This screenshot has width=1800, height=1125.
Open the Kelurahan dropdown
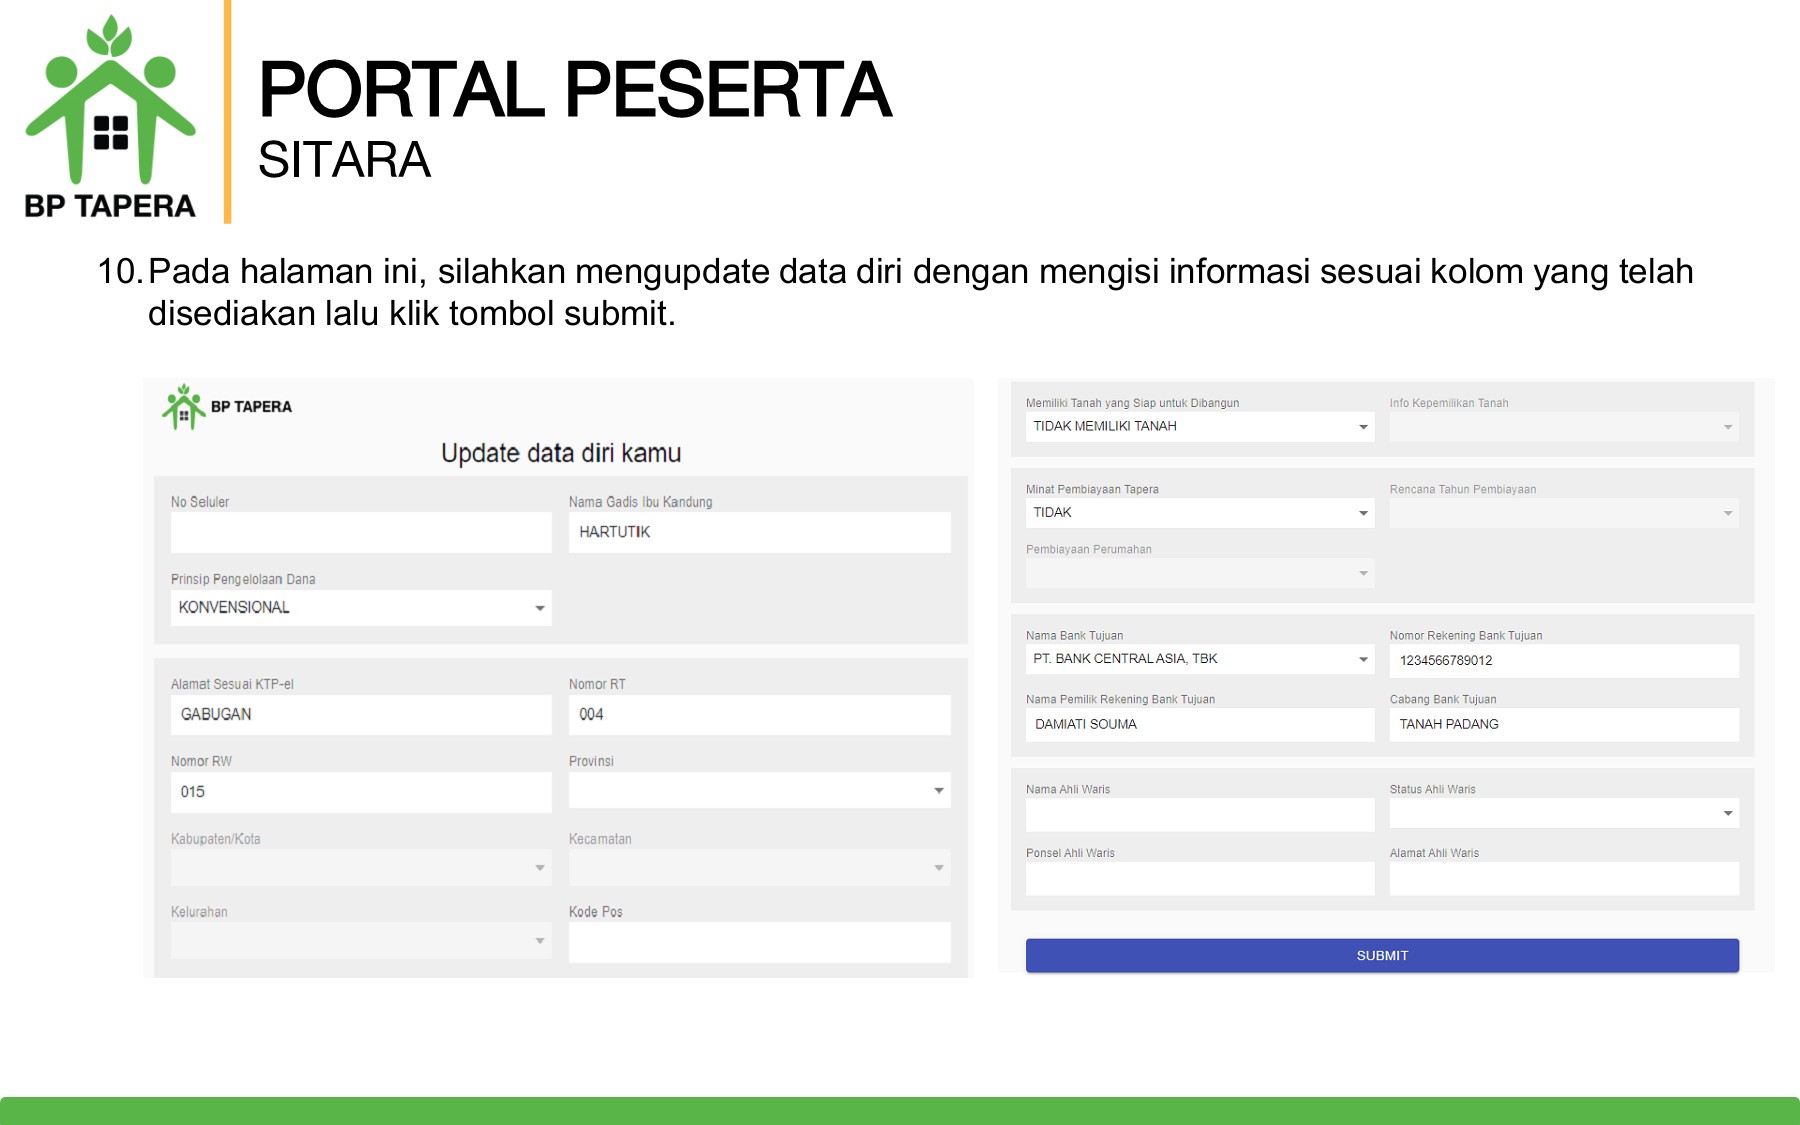tap(539, 941)
